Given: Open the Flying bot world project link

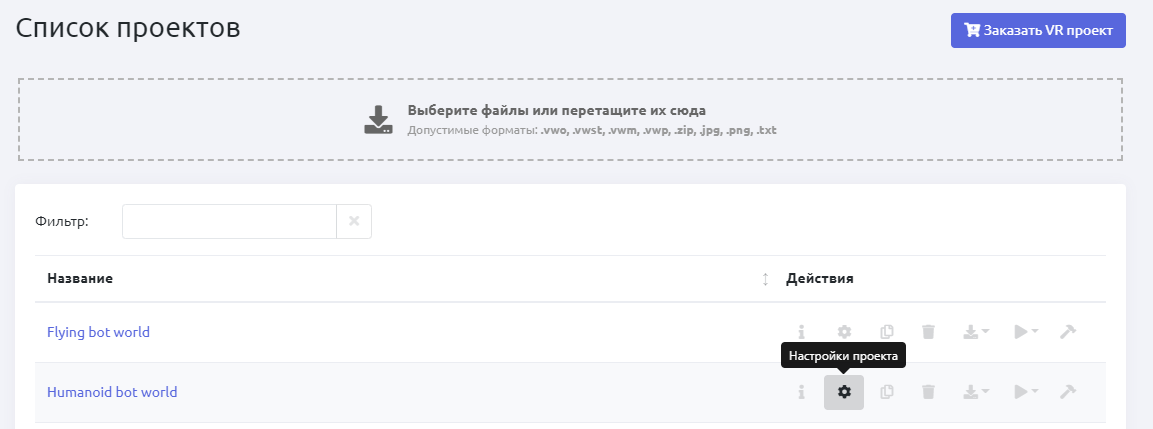Looking at the screenshot, I should (98, 332).
